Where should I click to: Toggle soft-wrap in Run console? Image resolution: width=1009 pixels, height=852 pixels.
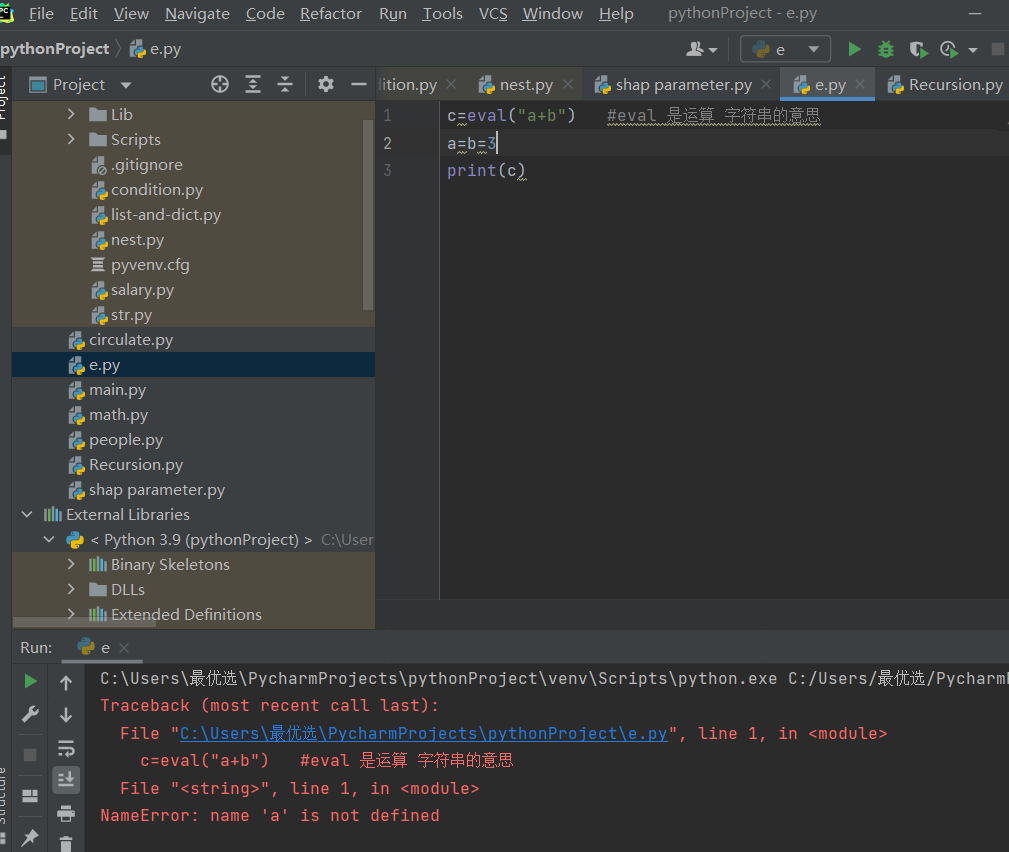point(66,748)
